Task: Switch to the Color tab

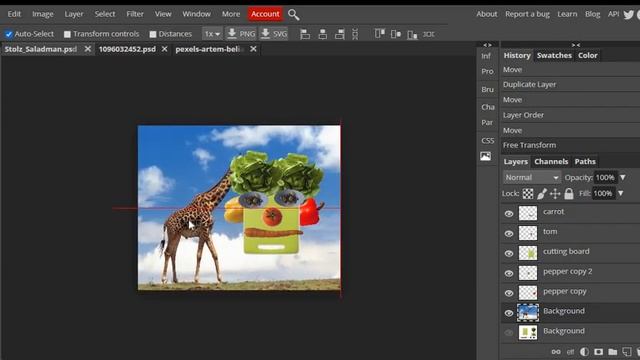Action: (587, 56)
